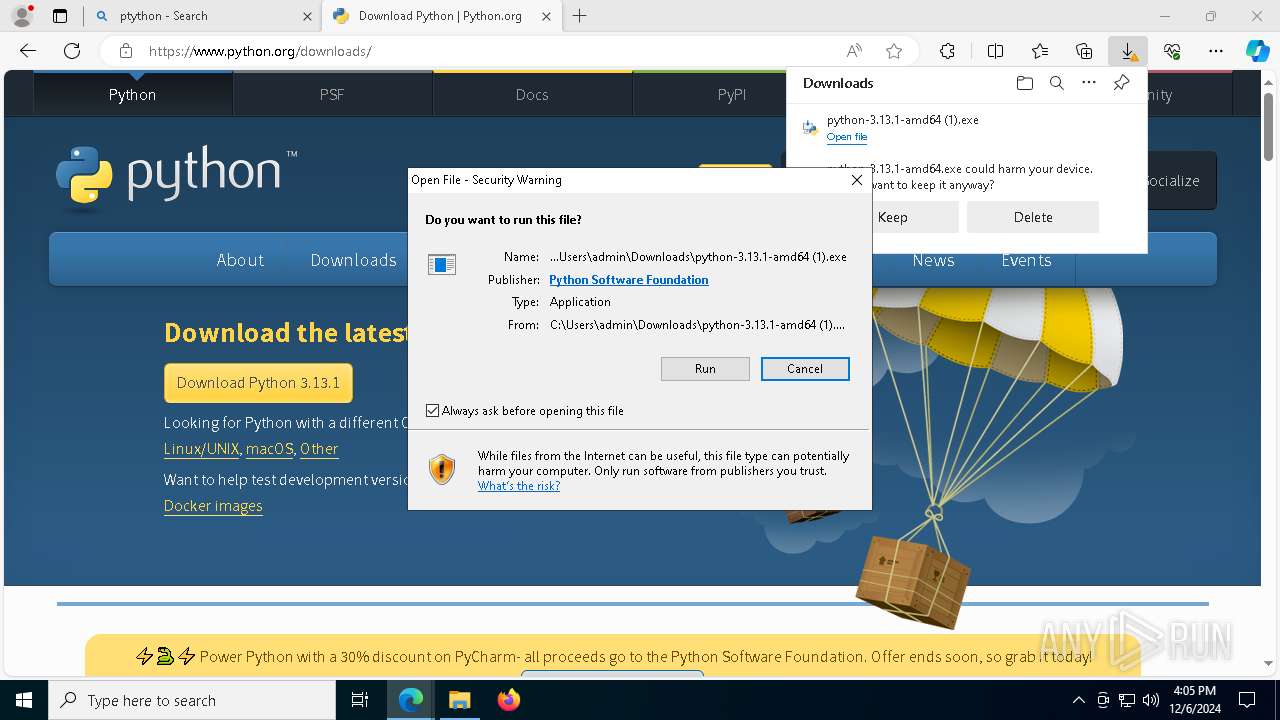
Task: Open More options ellipsis in Downloads panel
Action: (x=1089, y=83)
